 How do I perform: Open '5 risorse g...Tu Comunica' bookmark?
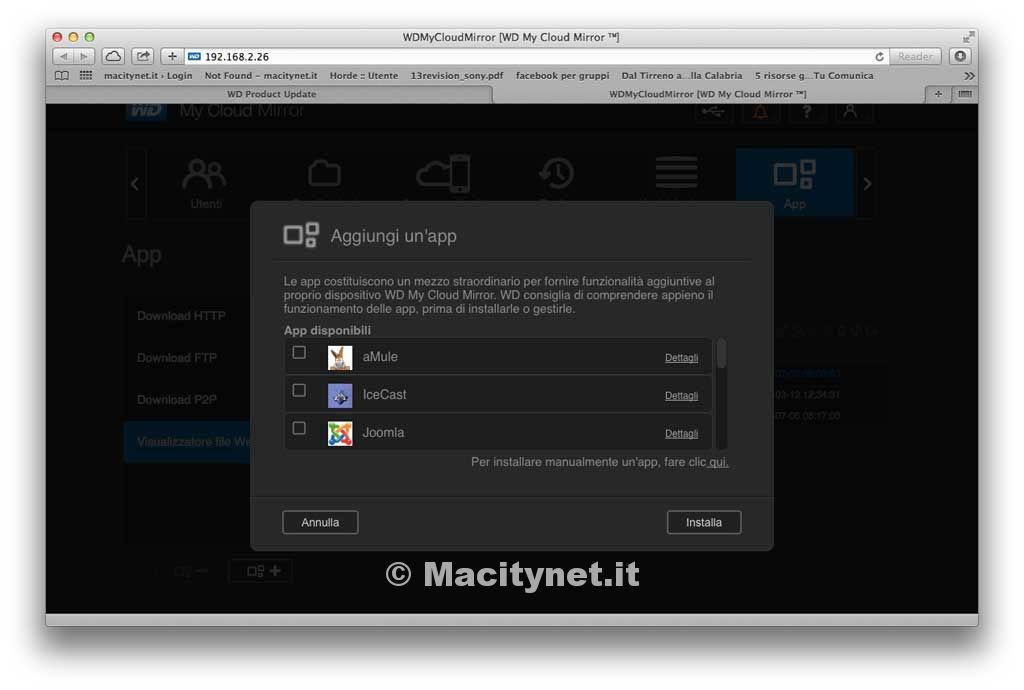[814, 76]
